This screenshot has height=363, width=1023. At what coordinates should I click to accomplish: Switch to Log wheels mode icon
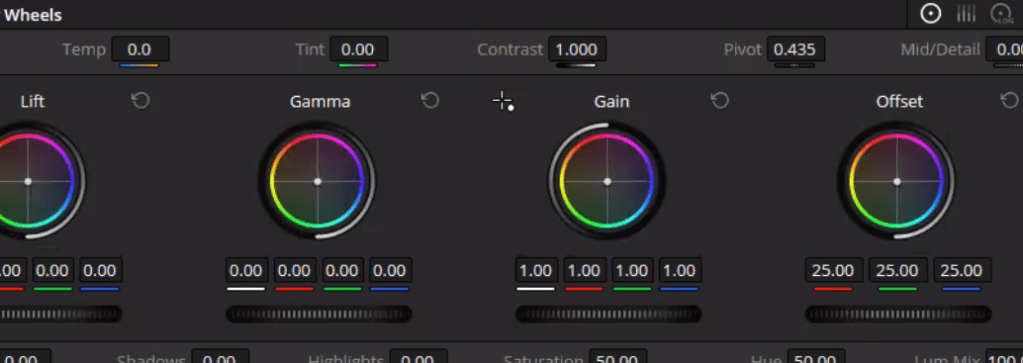(1001, 14)
